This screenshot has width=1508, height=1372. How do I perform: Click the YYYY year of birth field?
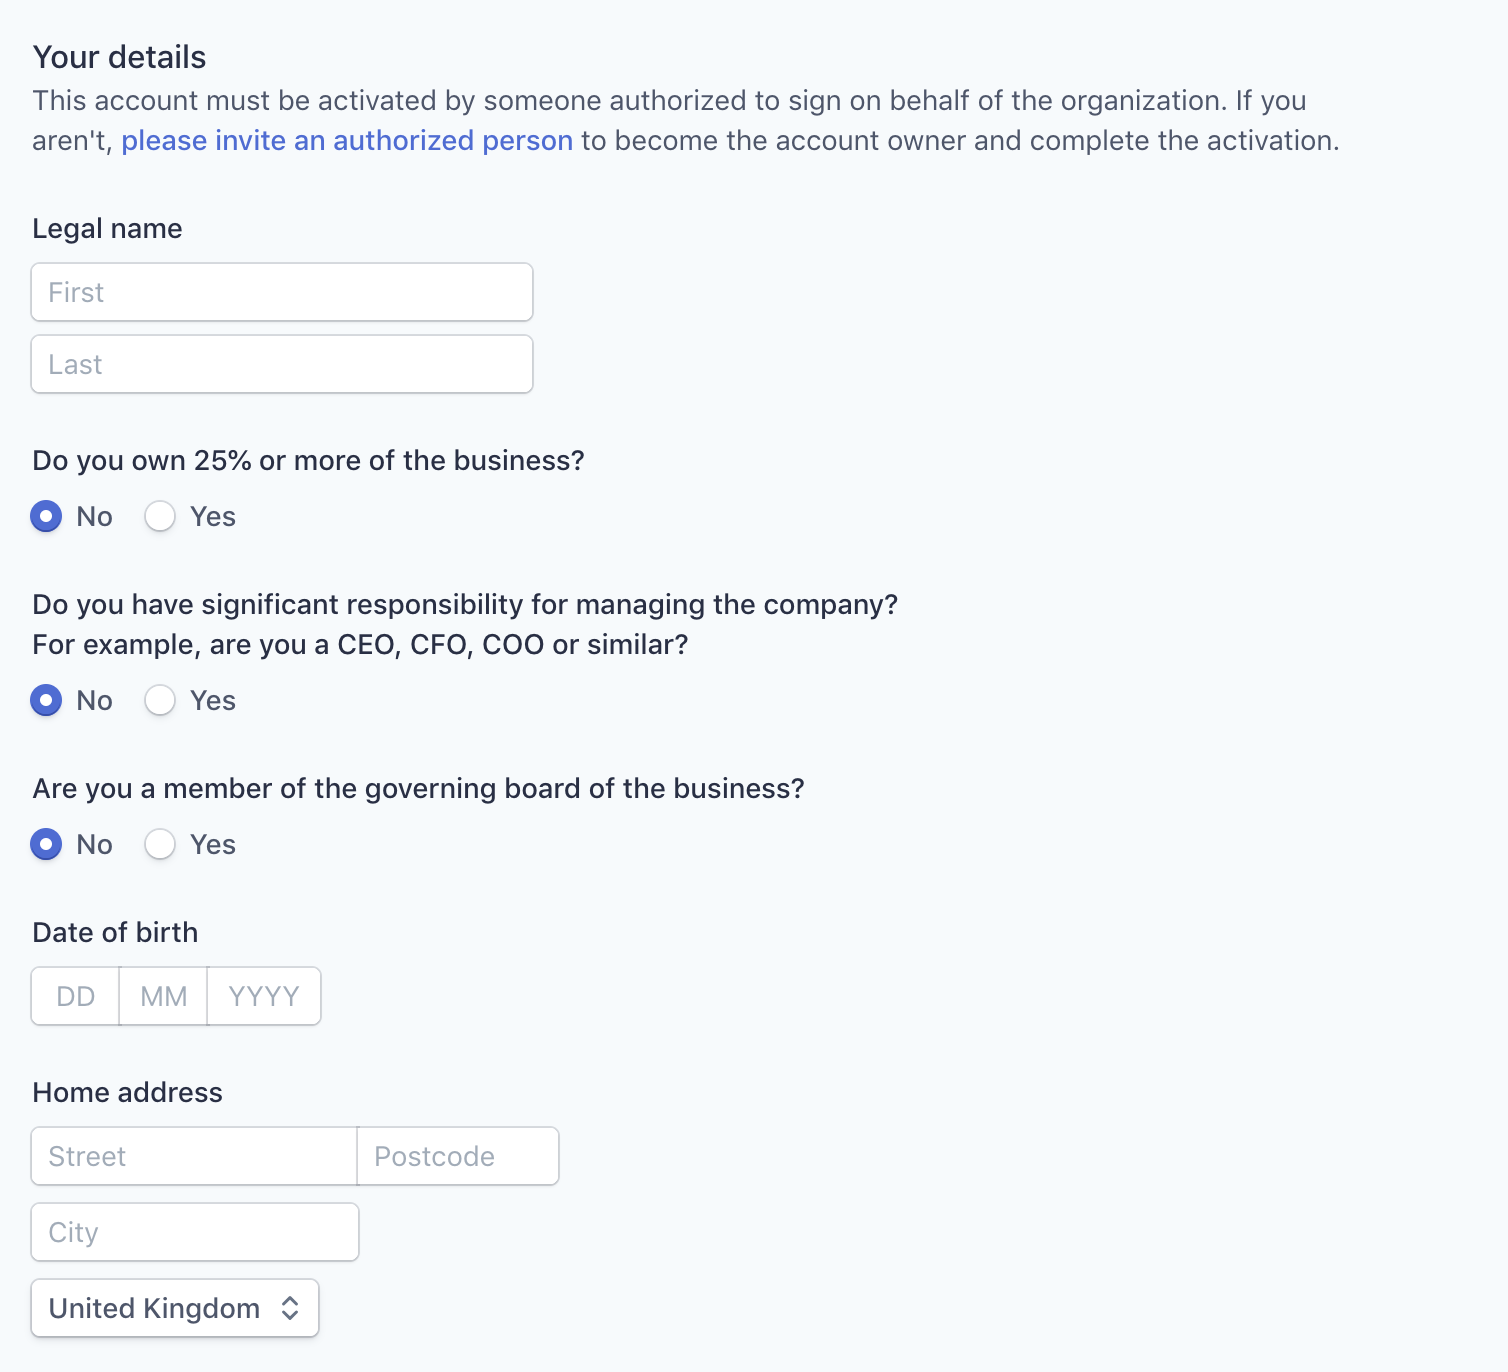pyautogui.click(x=264, y=996)
